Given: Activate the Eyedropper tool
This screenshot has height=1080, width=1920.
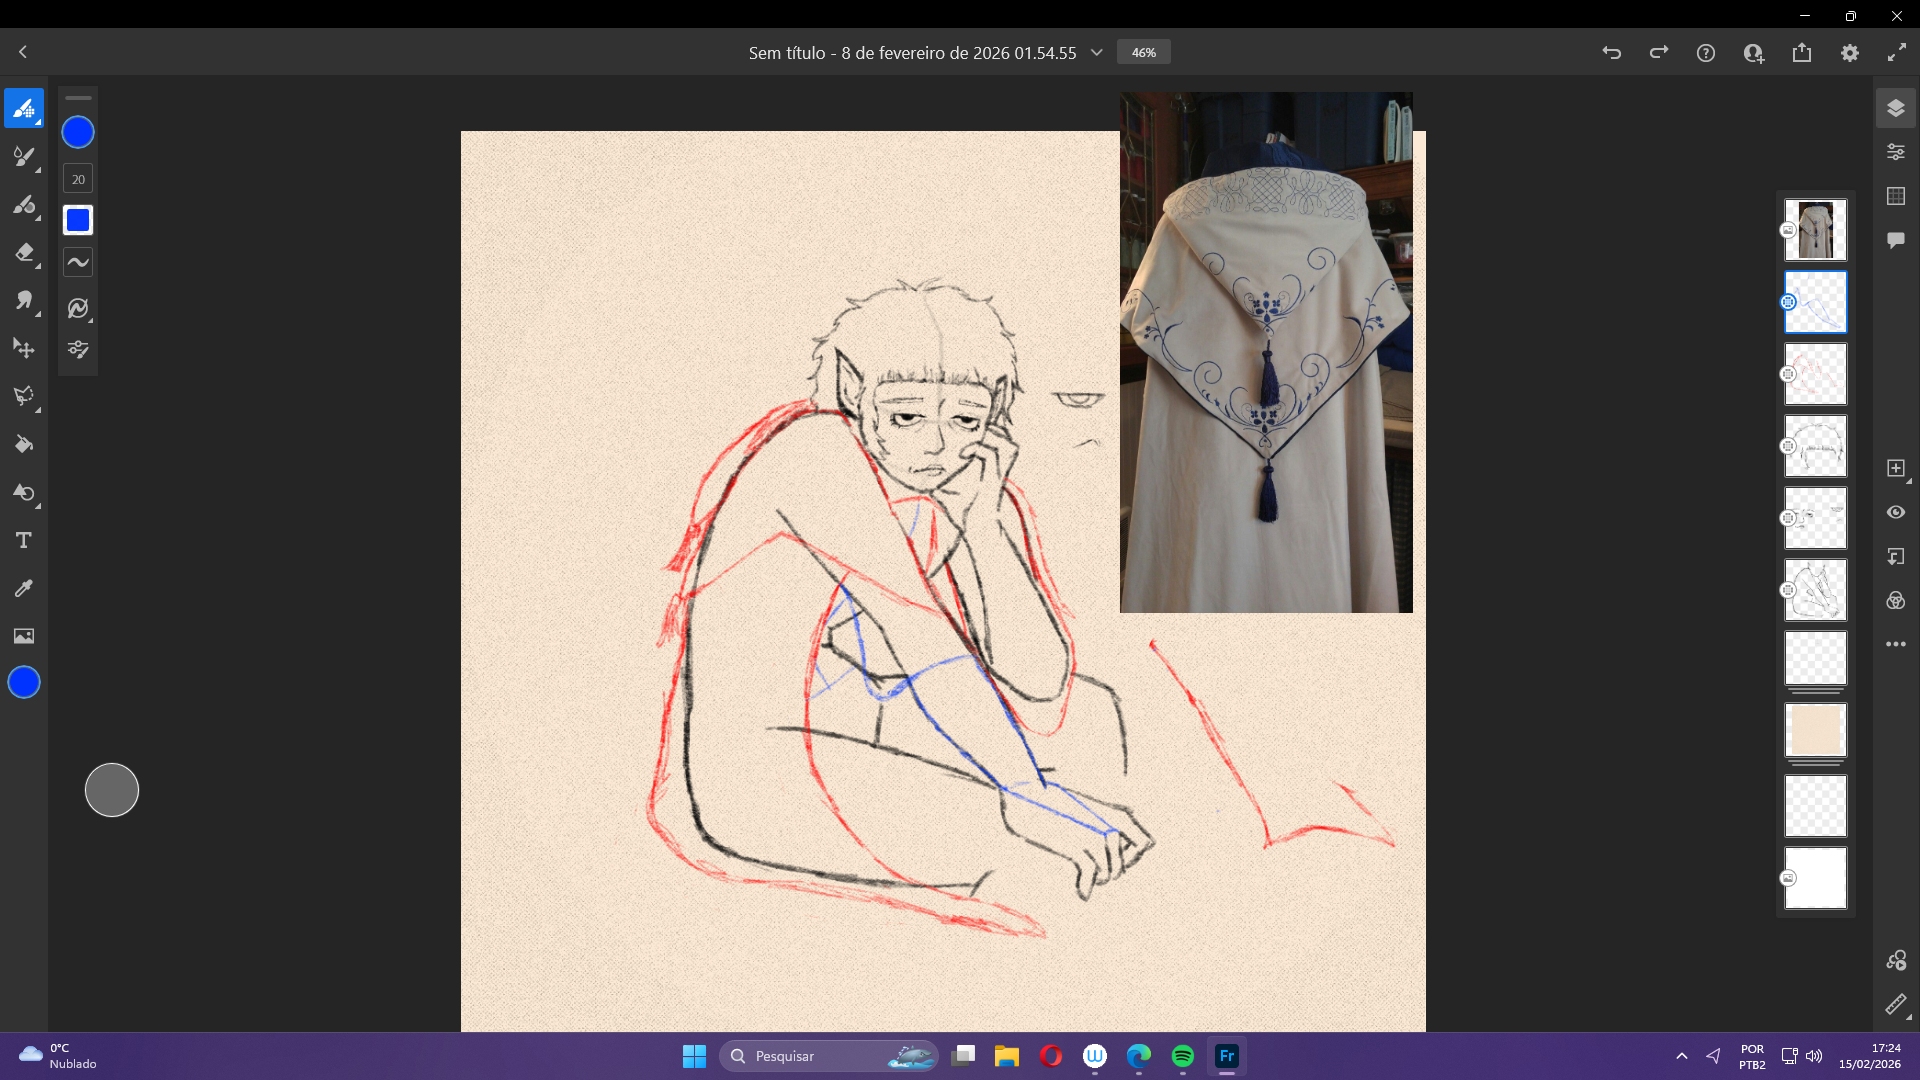Looking at the screenshot, I should coord(24,588).
